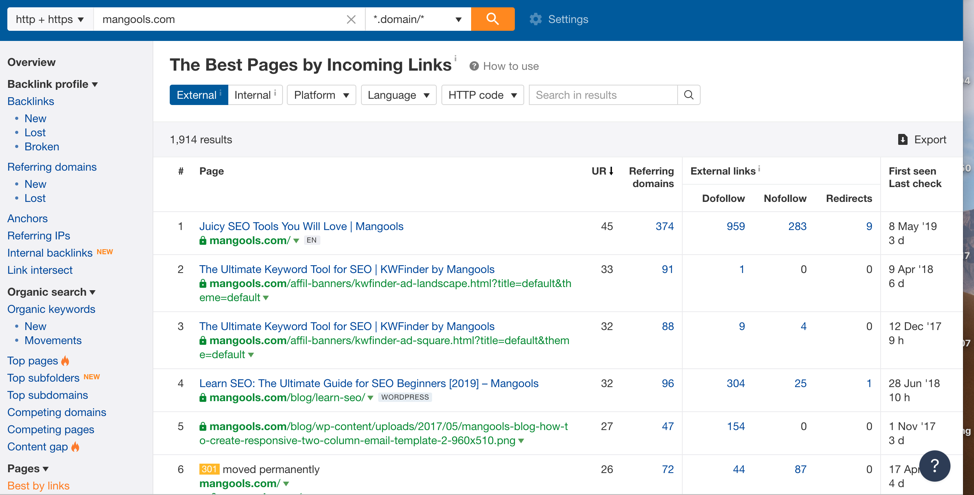Click nofollow count 87 in row 6
This screenshot has width=974, height=495.
tap(801, 470)
